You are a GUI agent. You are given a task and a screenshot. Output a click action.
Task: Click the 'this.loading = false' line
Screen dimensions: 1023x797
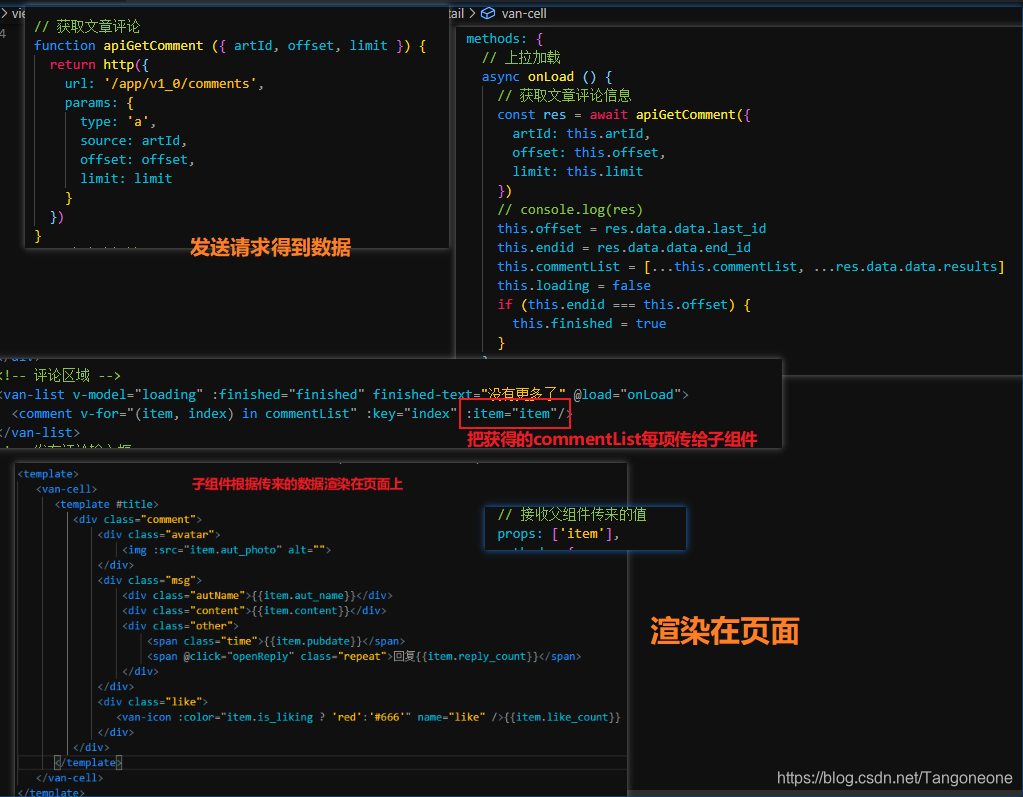pyautogui.click(x=573, y=285)
